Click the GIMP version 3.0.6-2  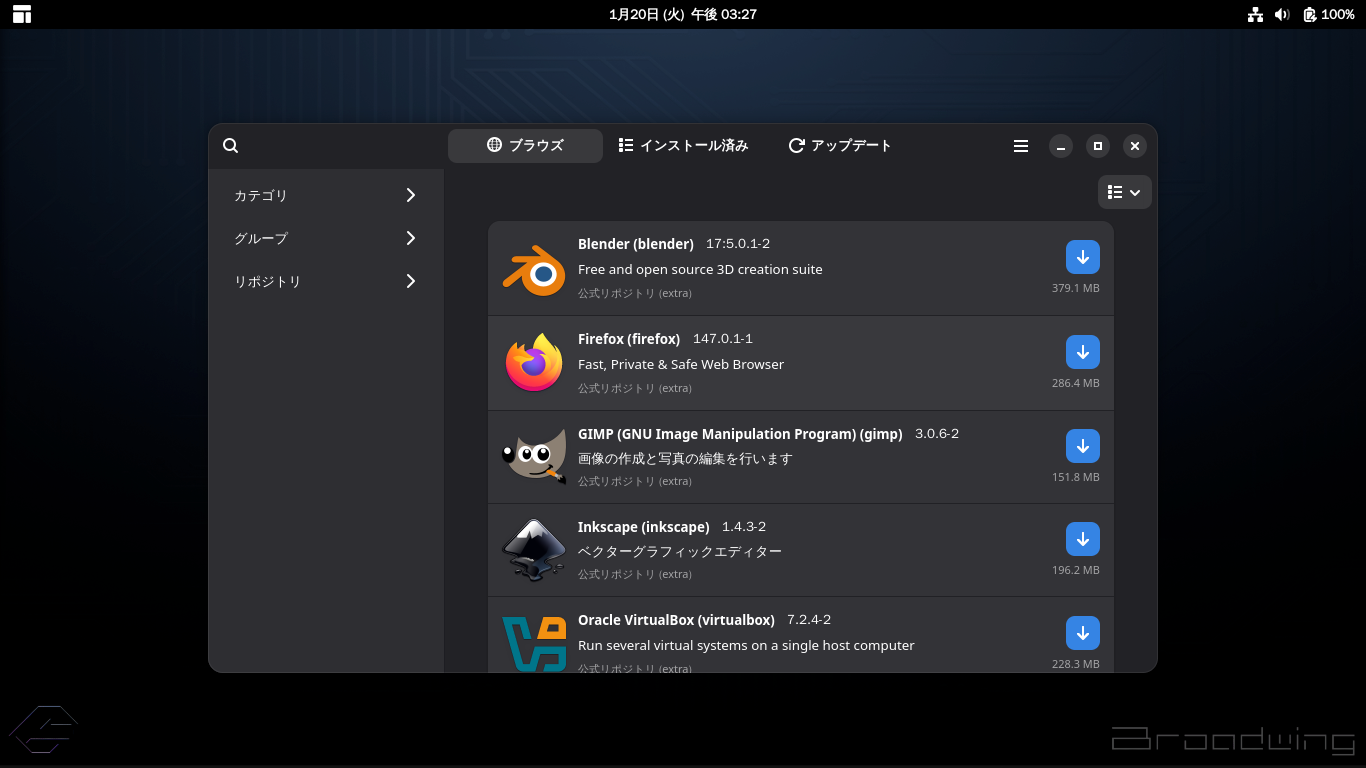tap(937, 434)
